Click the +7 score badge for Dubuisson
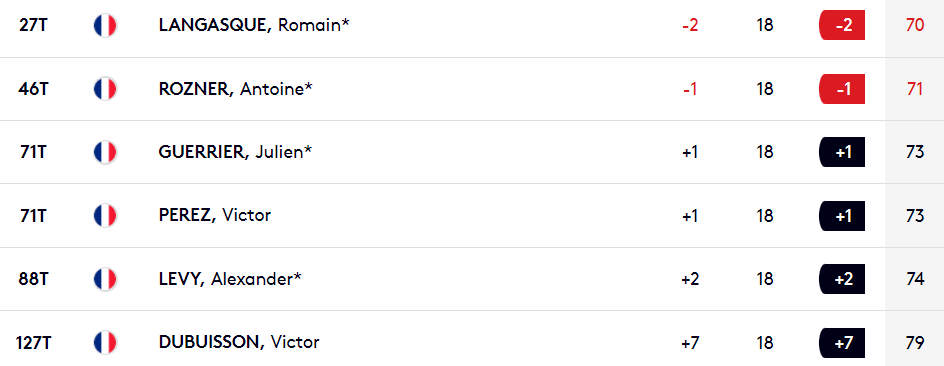This screenshot has height=366, width=944. click(842, 343)
